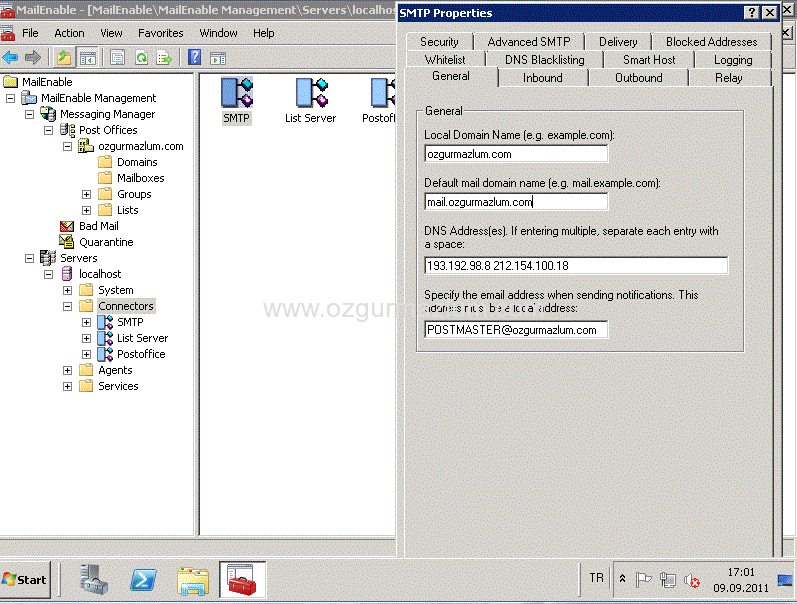797x604 pixels.
Task: Switch to the Blocked Addresses tab
Action: pyautogui.click(x=712, y=42)
